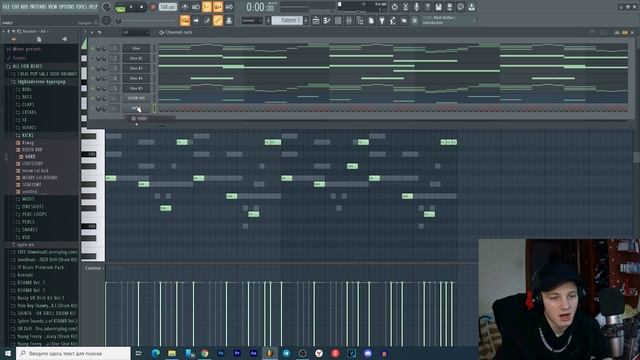
Task: Adjust the main volume knob
Action: tap(107, 7)
